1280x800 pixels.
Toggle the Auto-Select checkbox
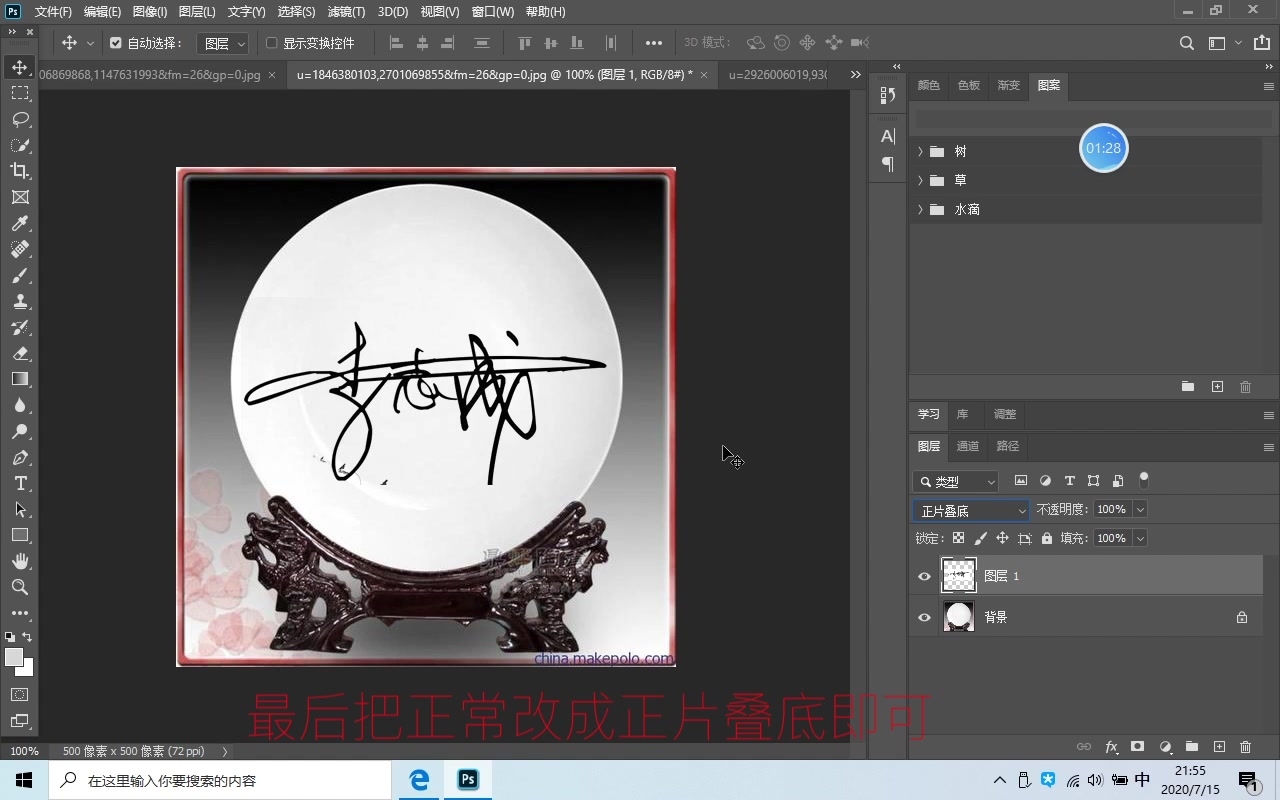point(115,43)
